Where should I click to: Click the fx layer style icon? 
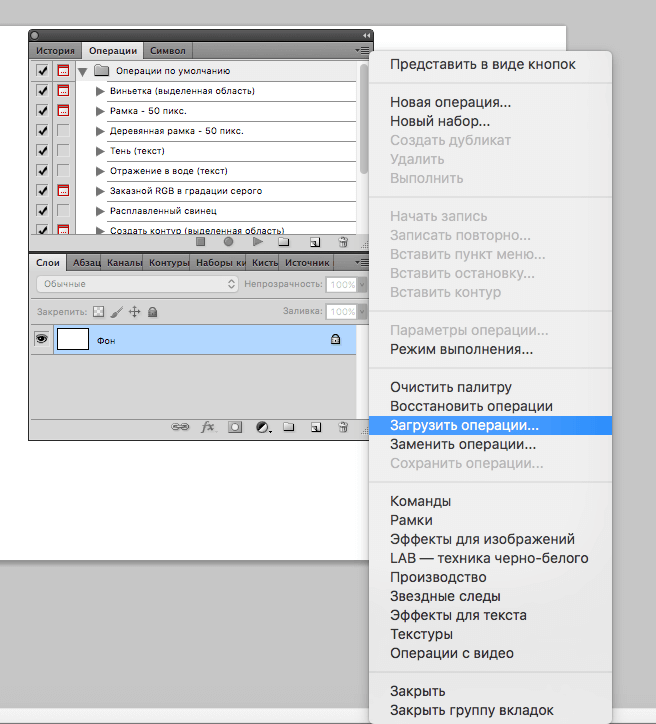point(208,427)
